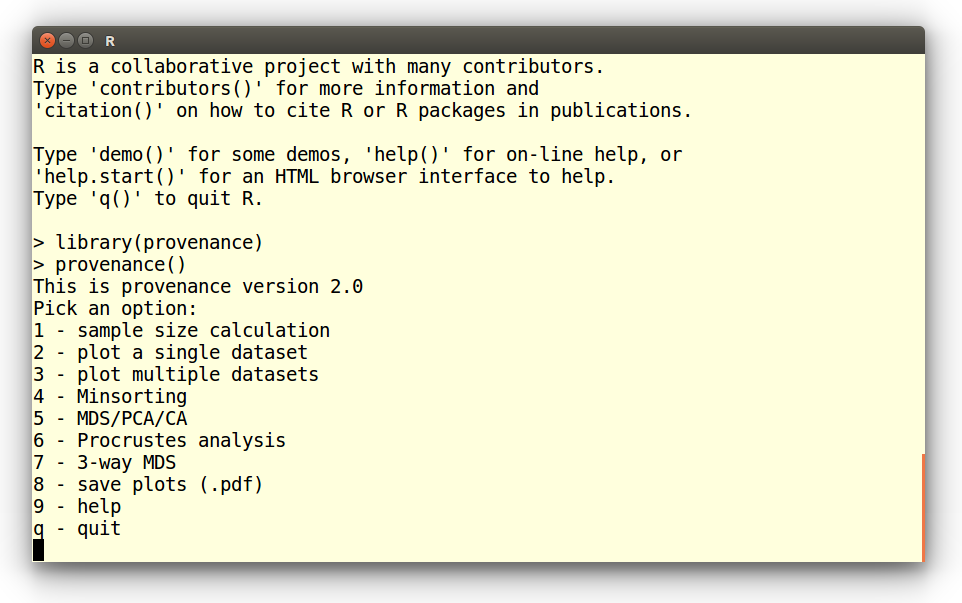Click the 'plot multiple datasets' option text
Image resolution: width=962 pixels, height=603 pixels.
176,374
